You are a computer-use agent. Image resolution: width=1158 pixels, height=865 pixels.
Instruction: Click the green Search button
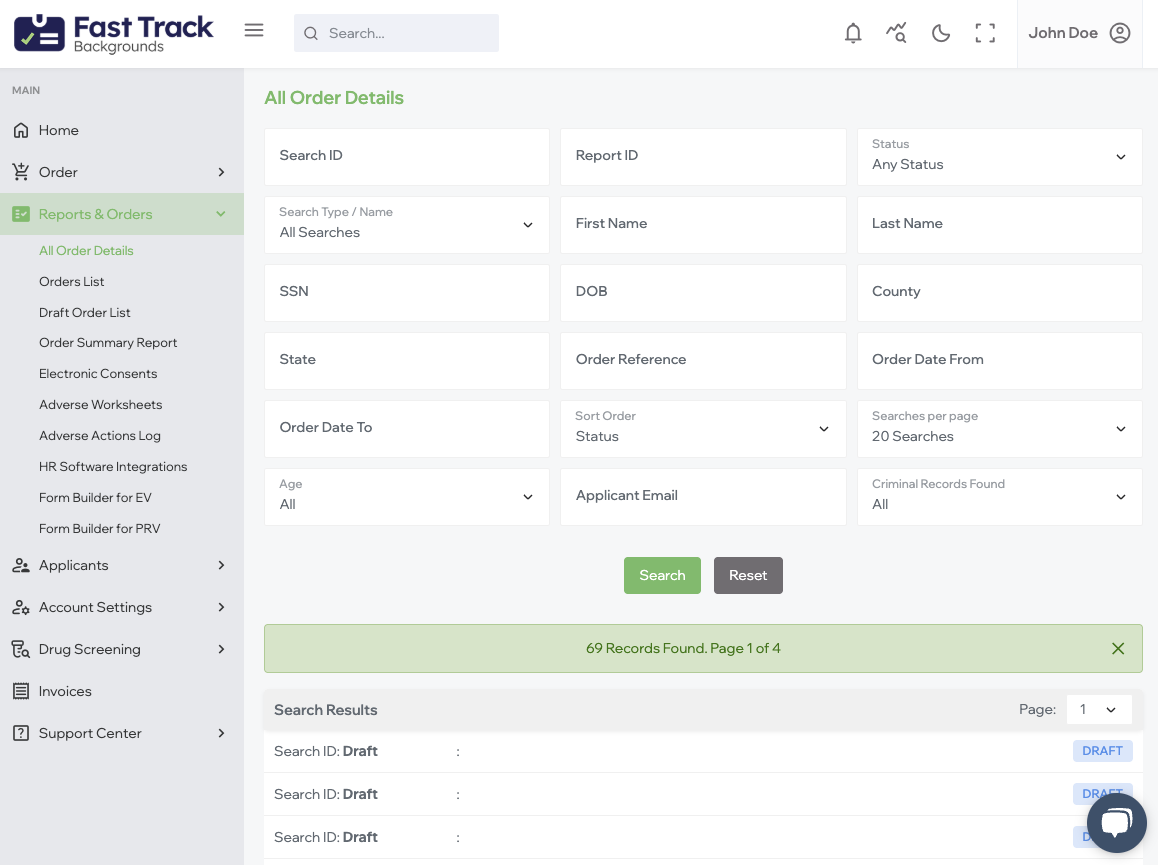662,576
